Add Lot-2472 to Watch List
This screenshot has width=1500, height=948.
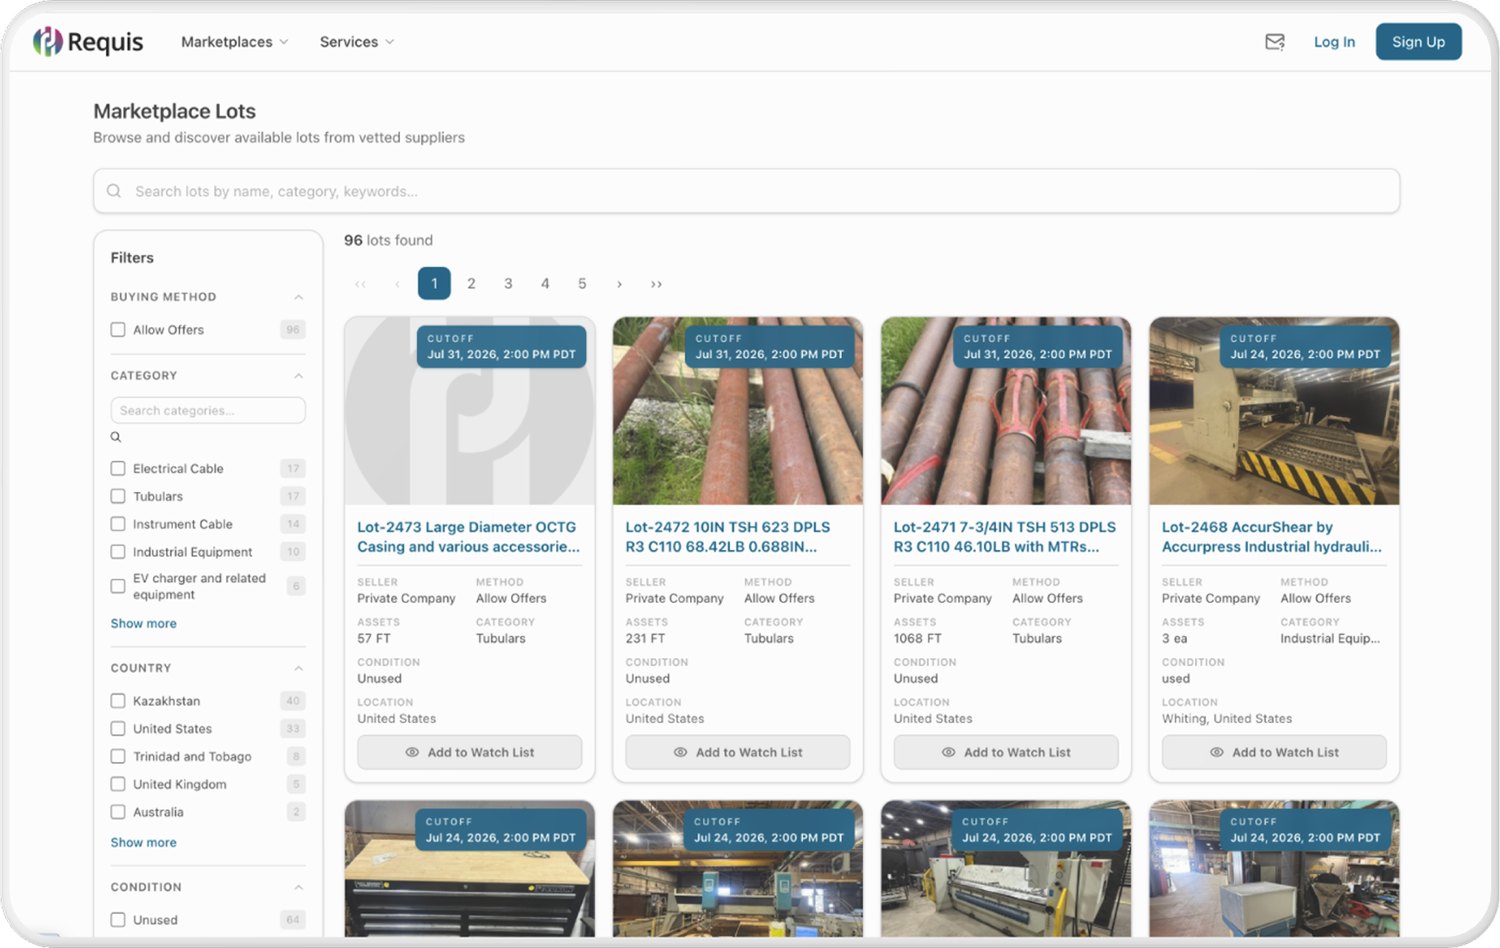click(x=738, y=752)
